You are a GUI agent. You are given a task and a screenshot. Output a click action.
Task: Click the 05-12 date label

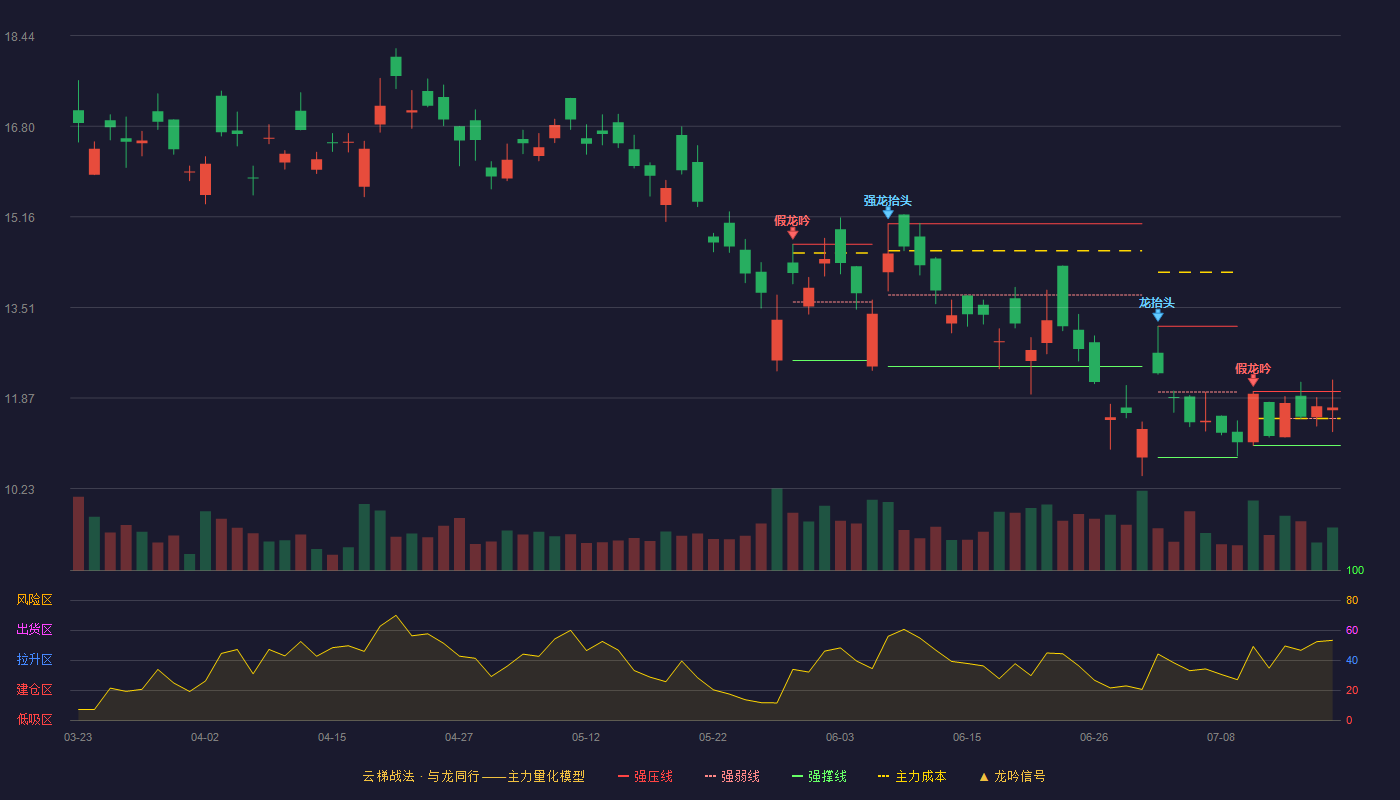(586, 737)
